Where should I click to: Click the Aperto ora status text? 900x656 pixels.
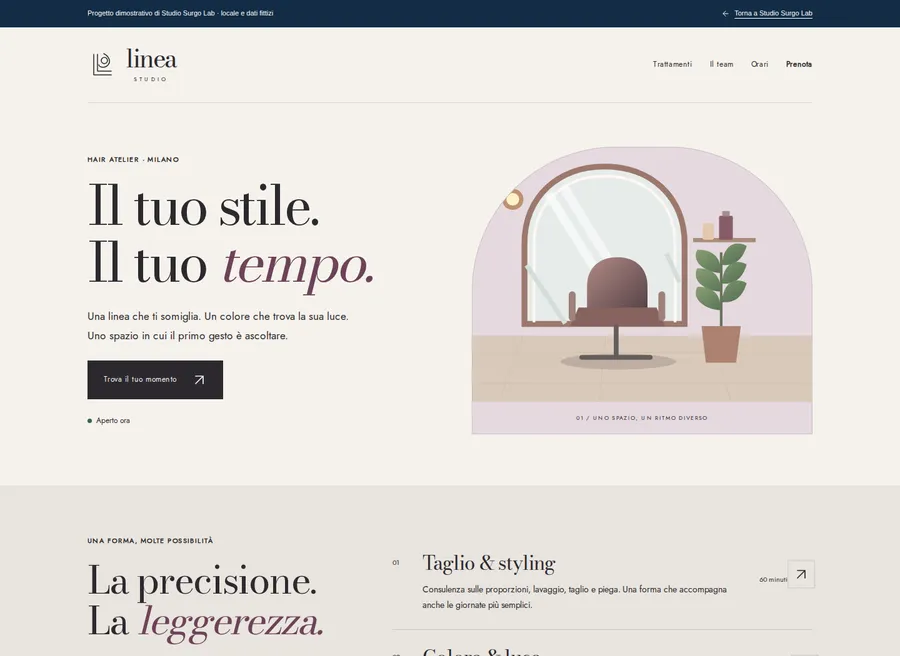(x=113, y=421)
